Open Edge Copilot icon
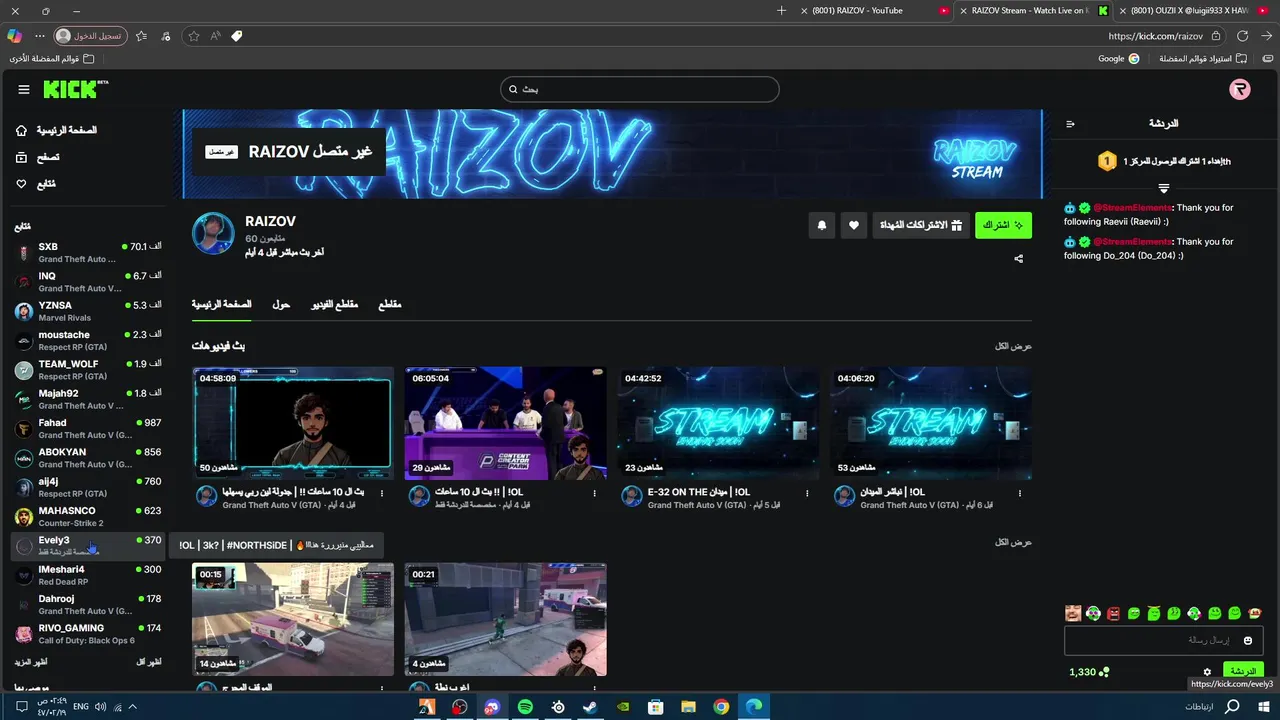This screenshot has width=1280, height=720. (x=14, y=36)
